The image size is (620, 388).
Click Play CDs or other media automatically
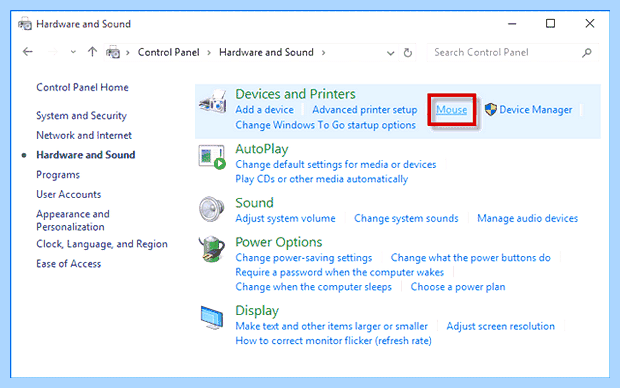coord(321,179)
